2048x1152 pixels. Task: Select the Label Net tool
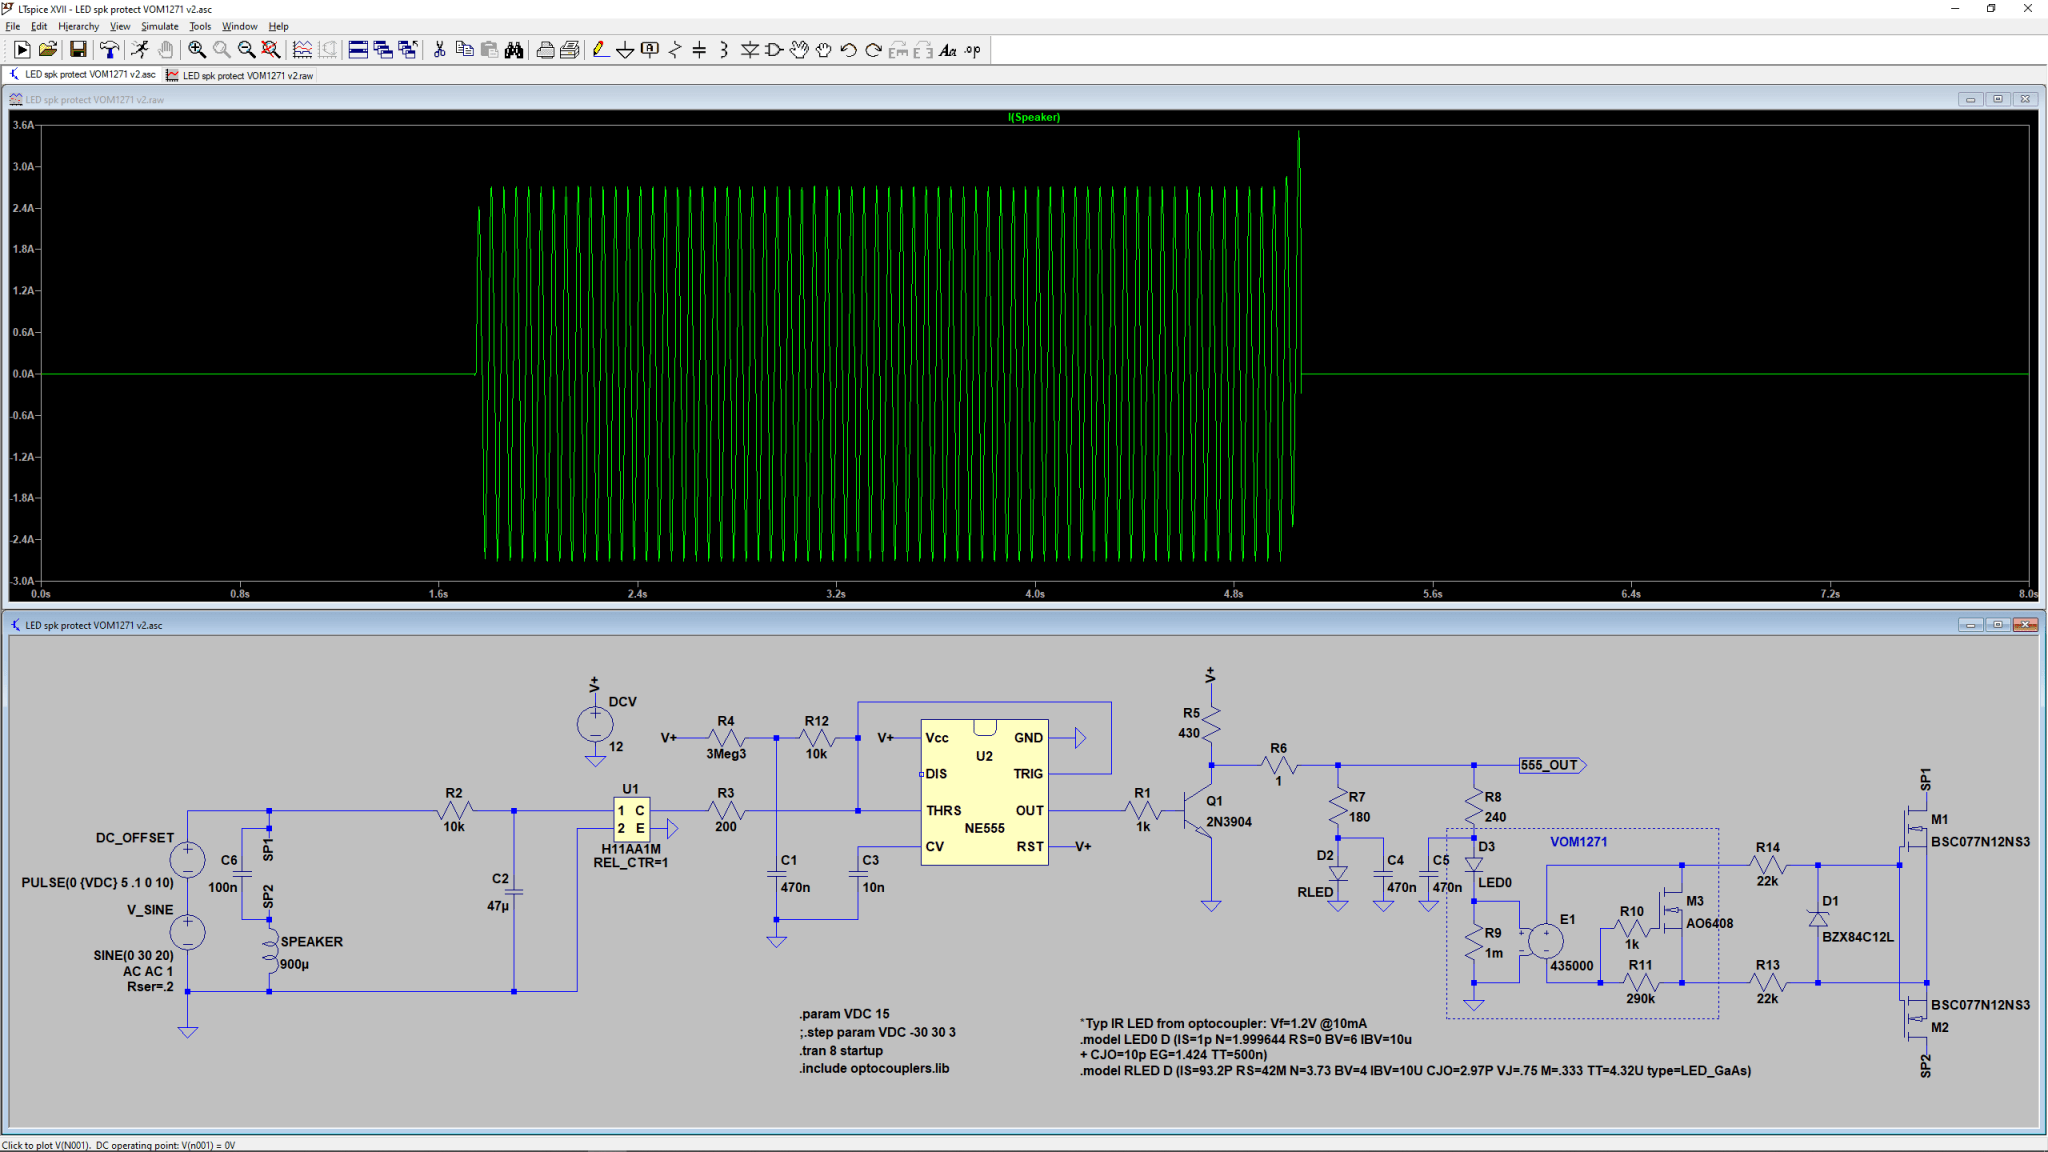(x=650, y=50)
